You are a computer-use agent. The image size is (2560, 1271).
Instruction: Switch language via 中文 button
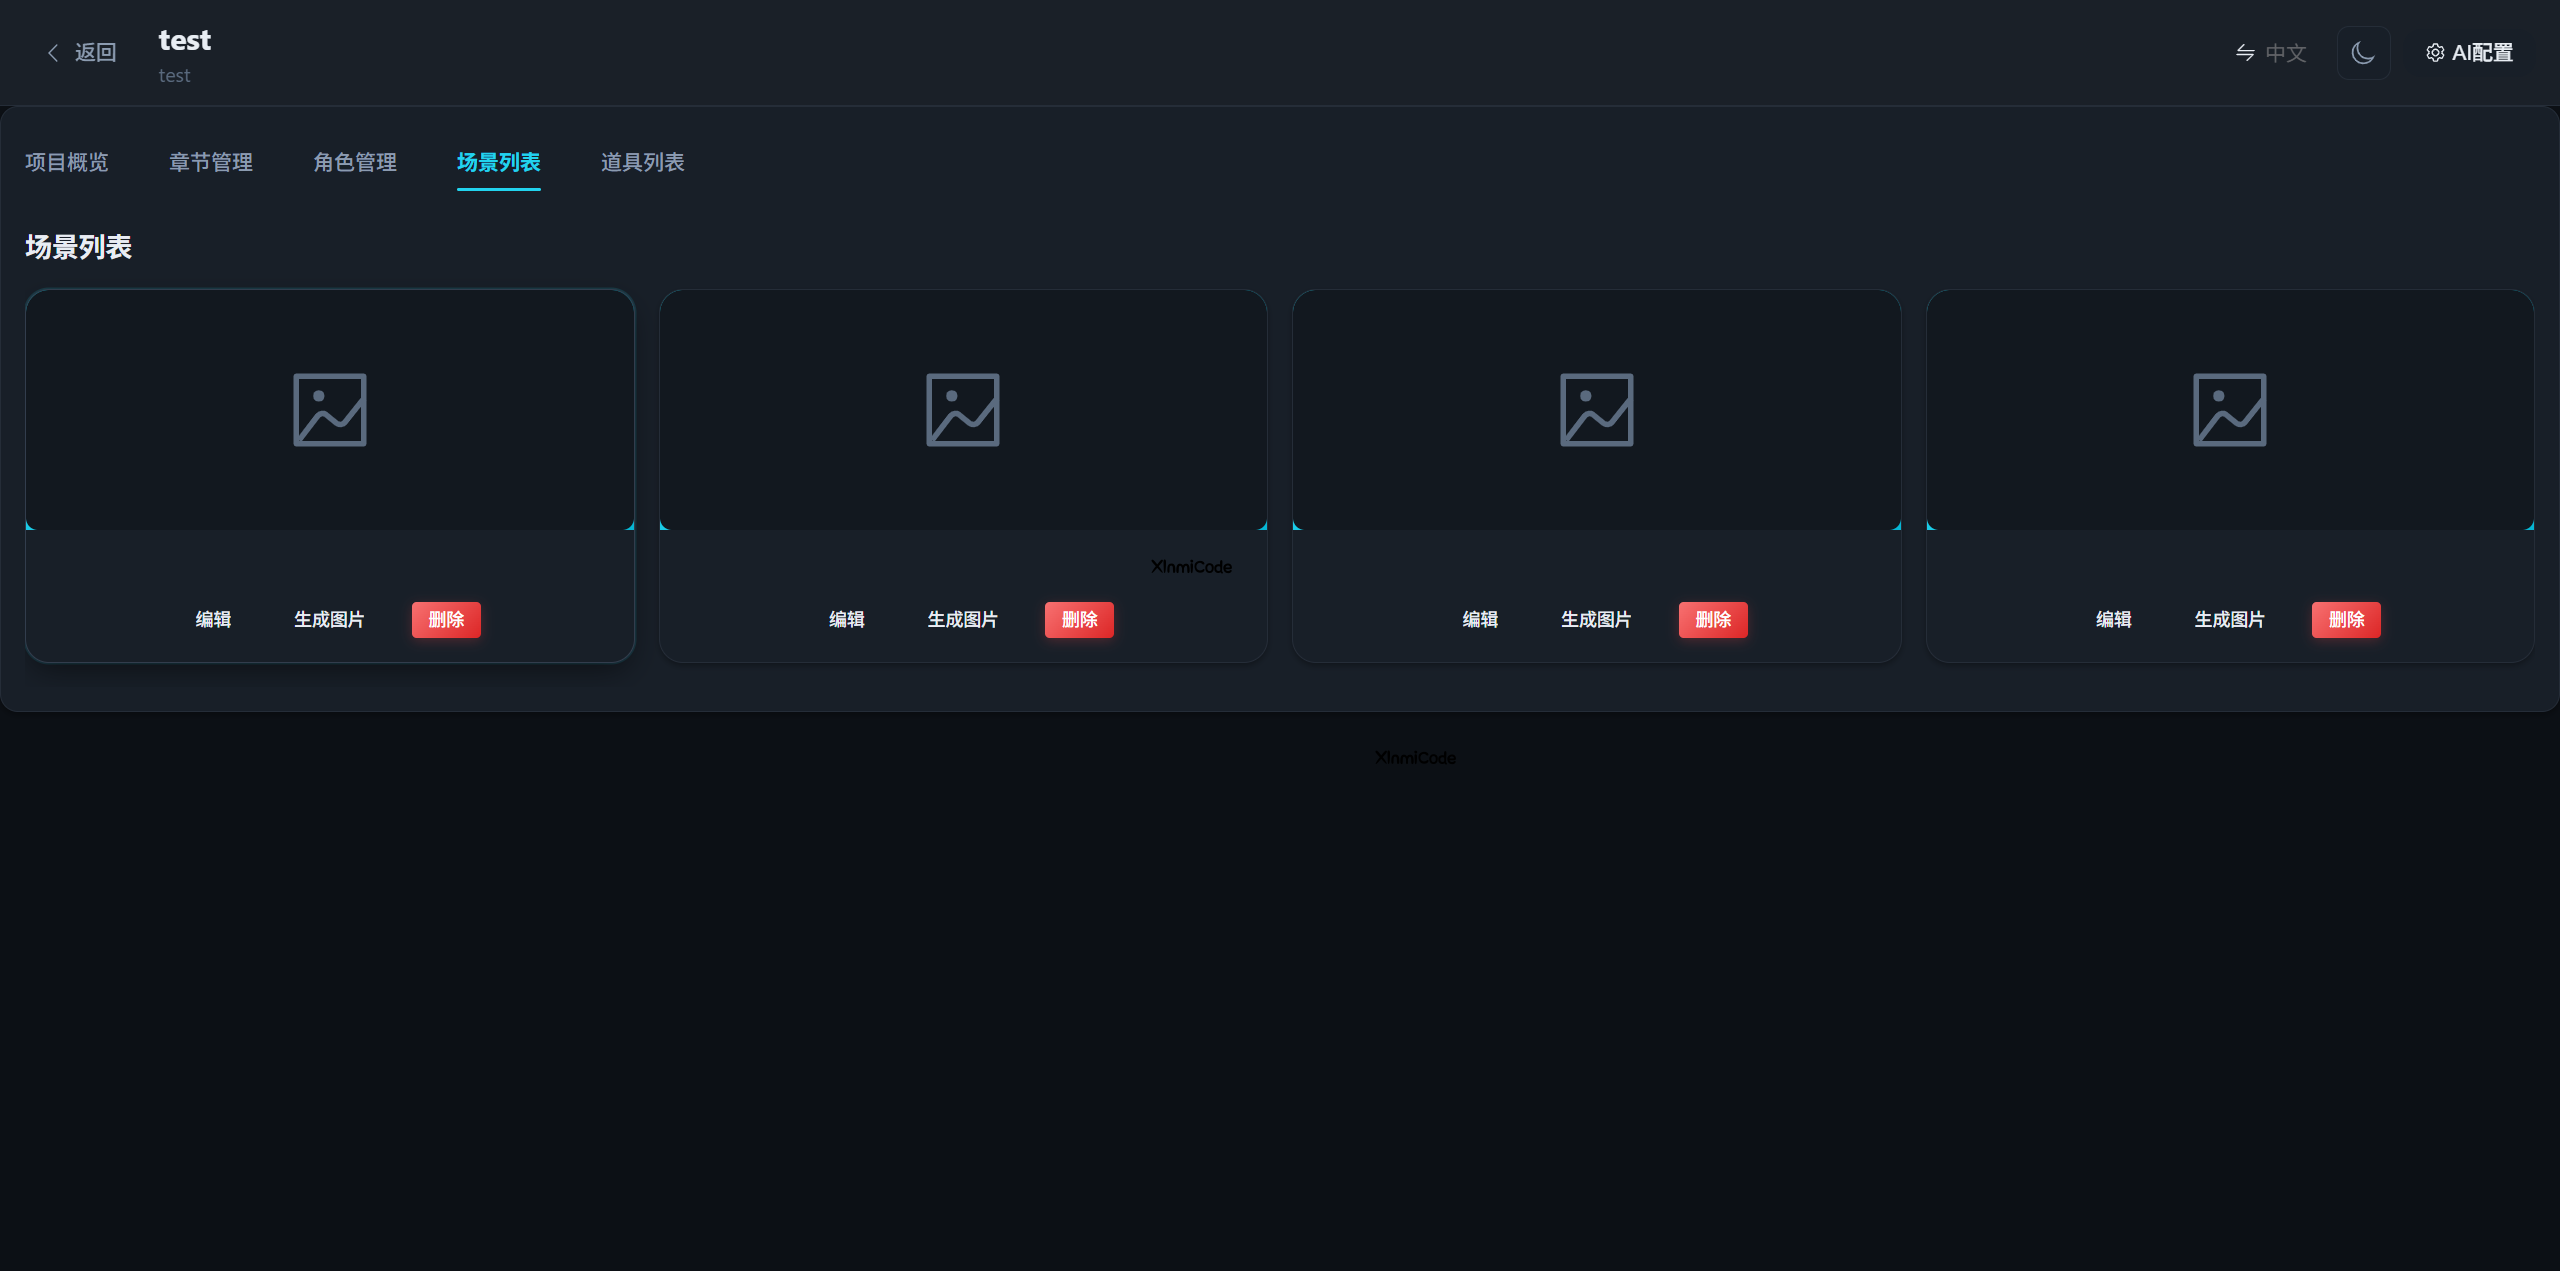pos(2285,53)
